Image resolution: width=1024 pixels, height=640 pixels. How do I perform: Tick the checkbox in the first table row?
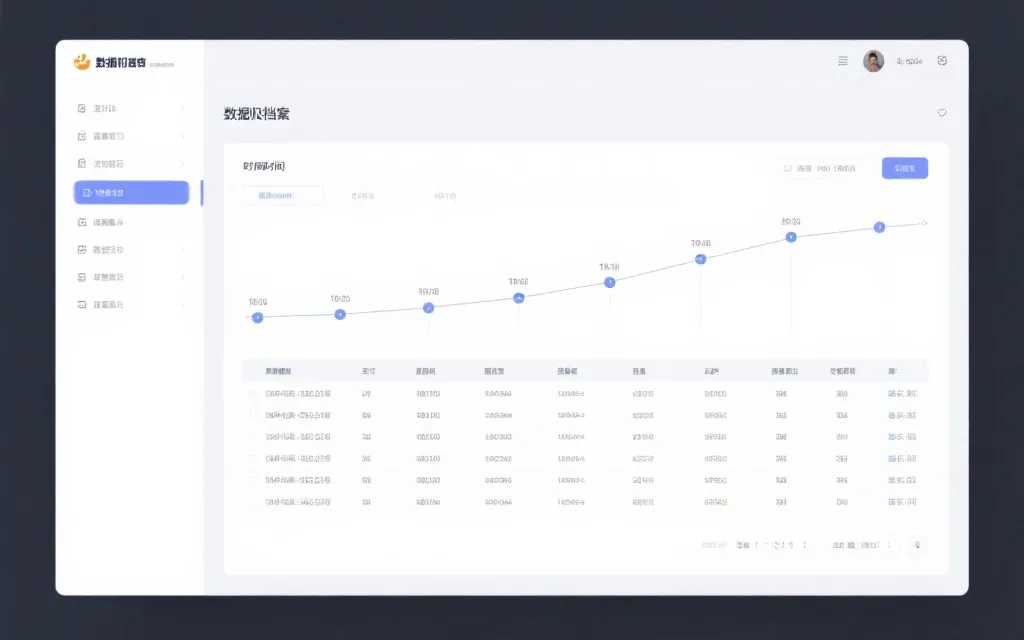(253, 394)
